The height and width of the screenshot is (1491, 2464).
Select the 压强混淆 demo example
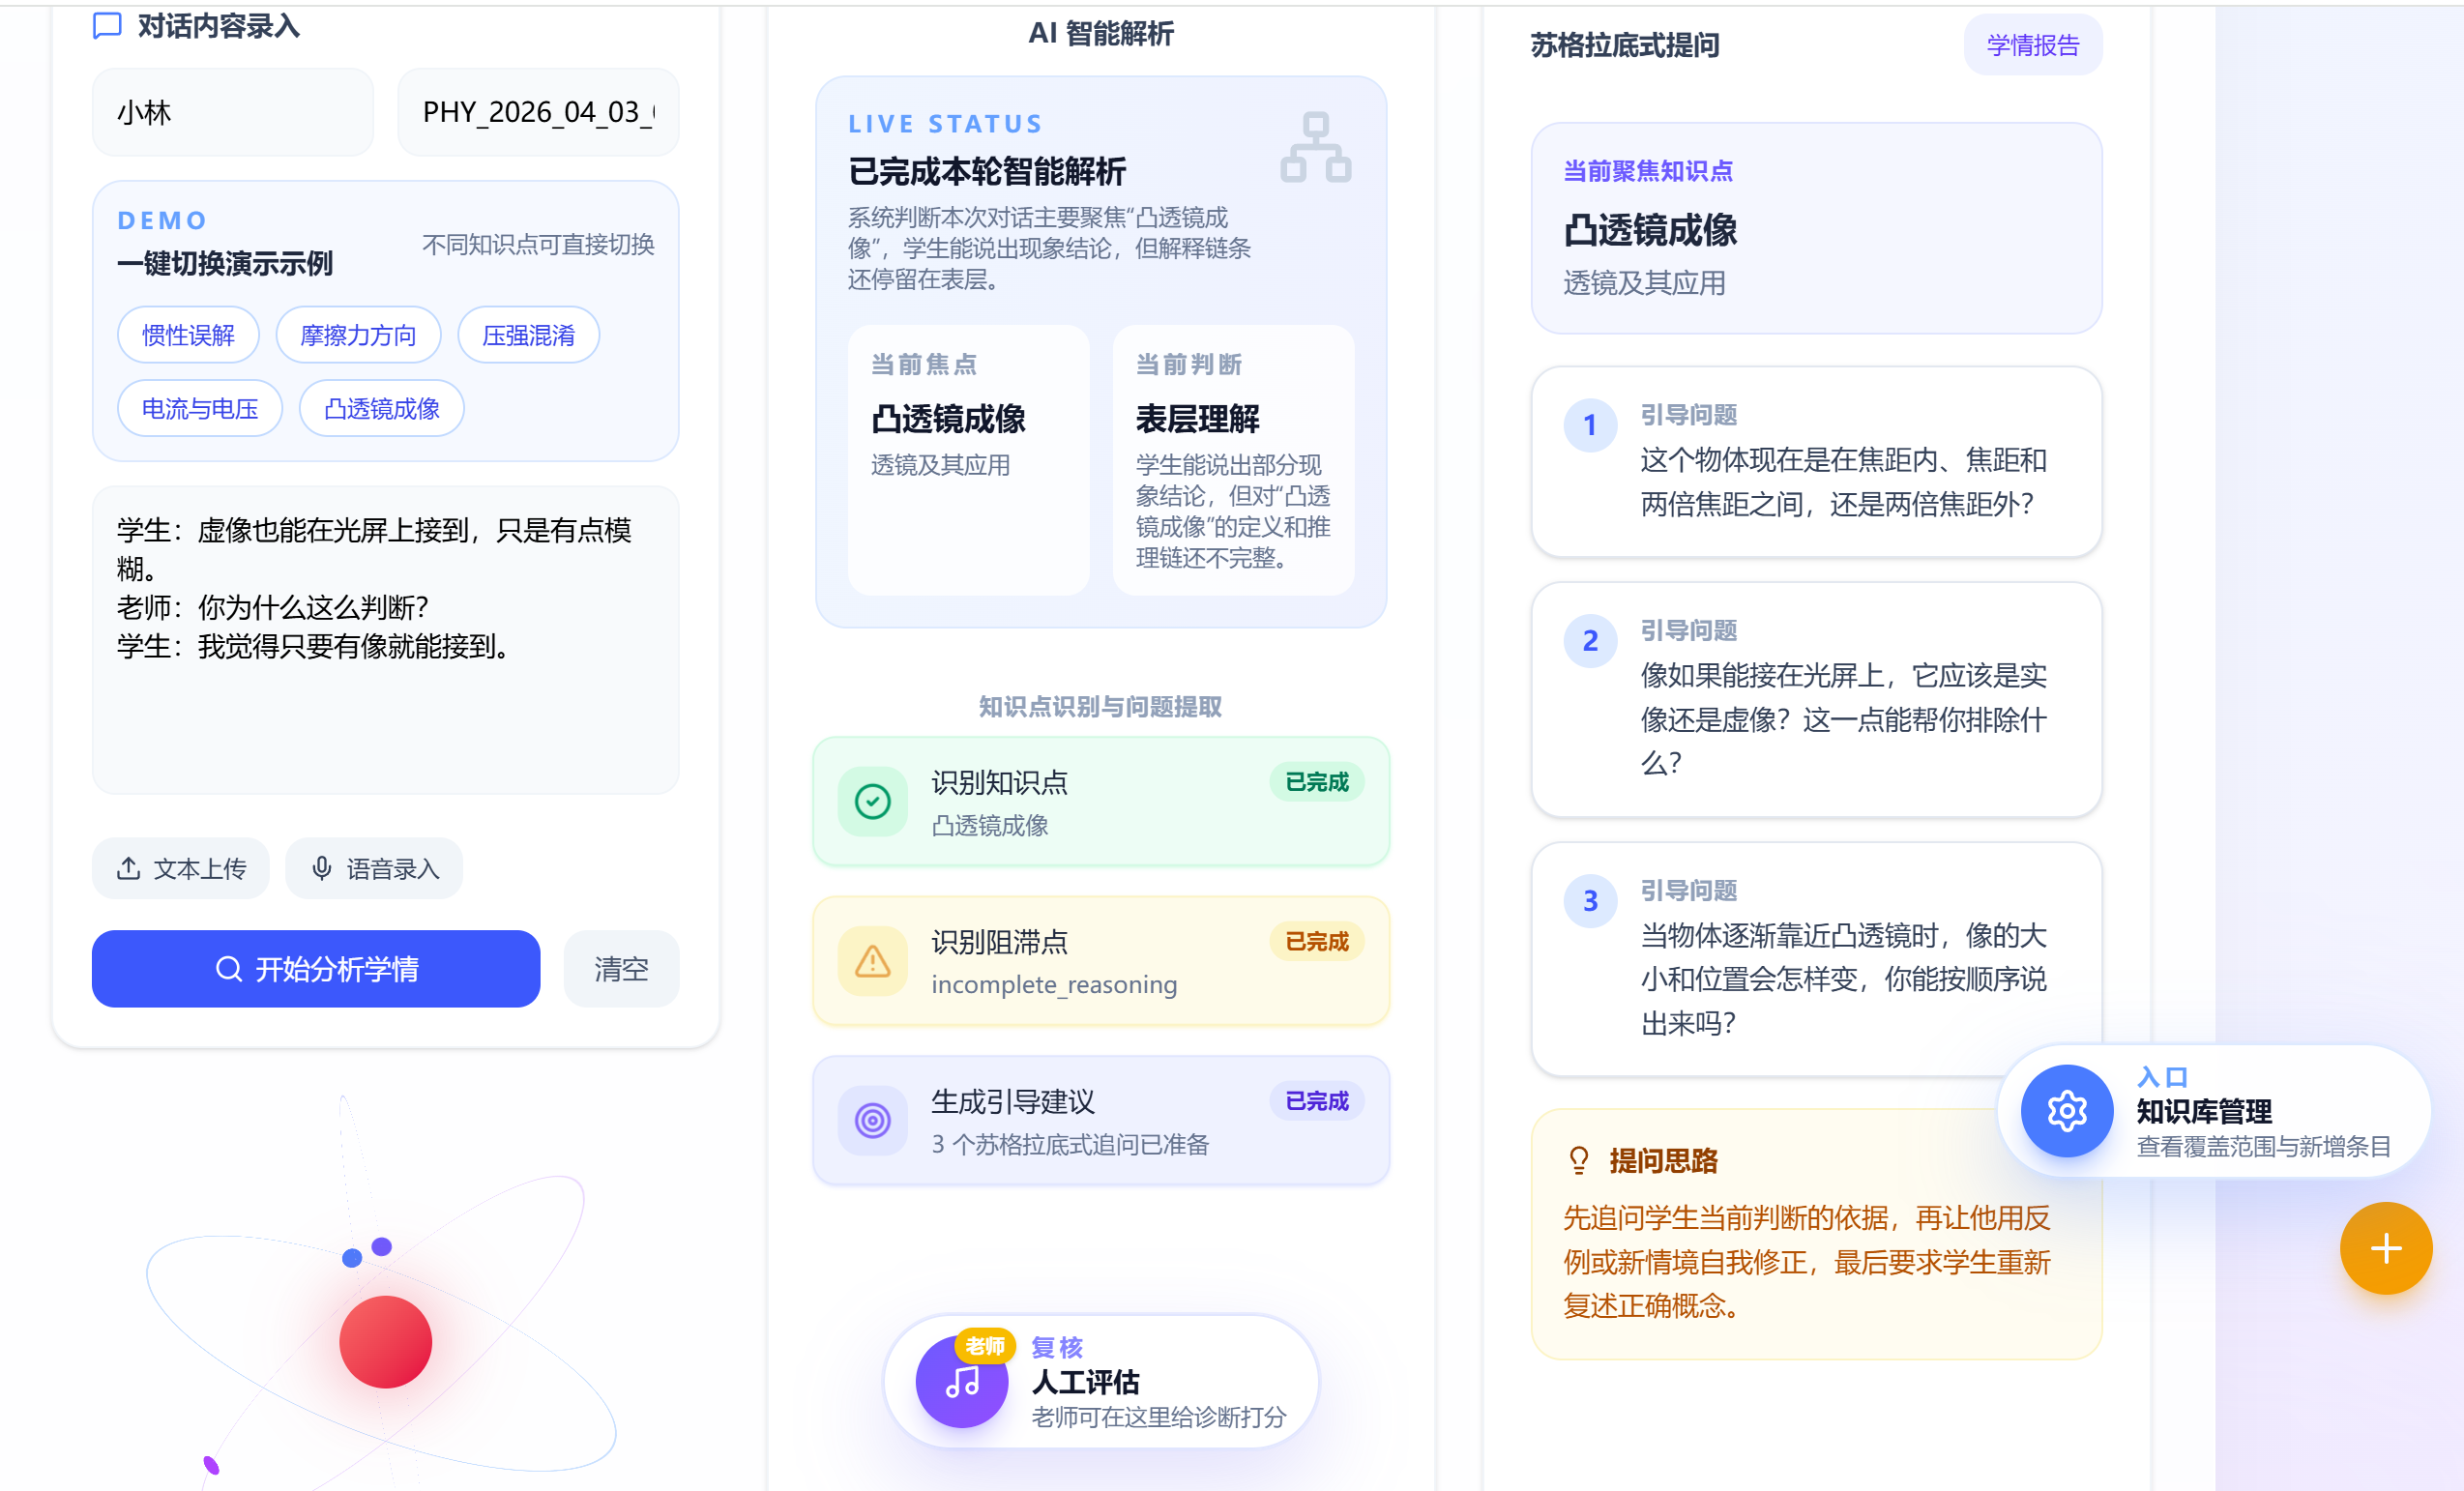[528, 335]
